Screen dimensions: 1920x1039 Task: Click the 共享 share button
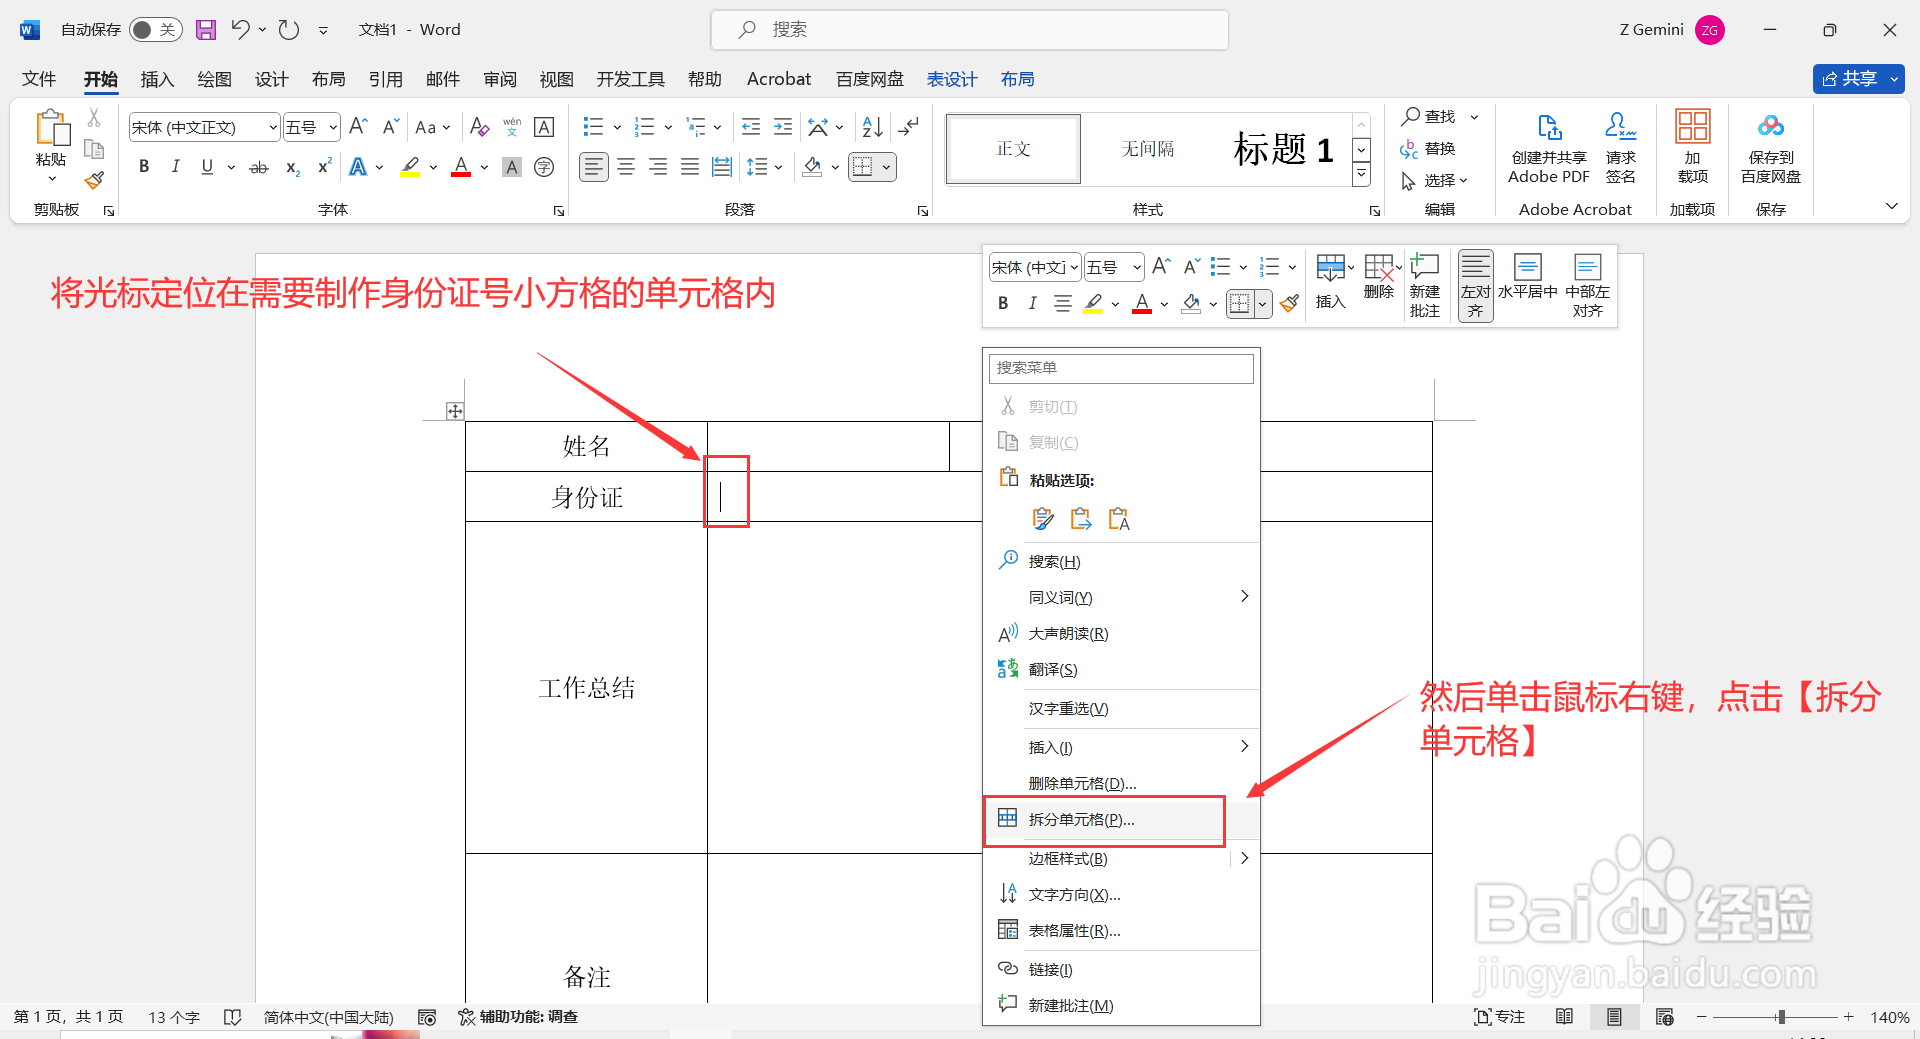coord(1857,78)
